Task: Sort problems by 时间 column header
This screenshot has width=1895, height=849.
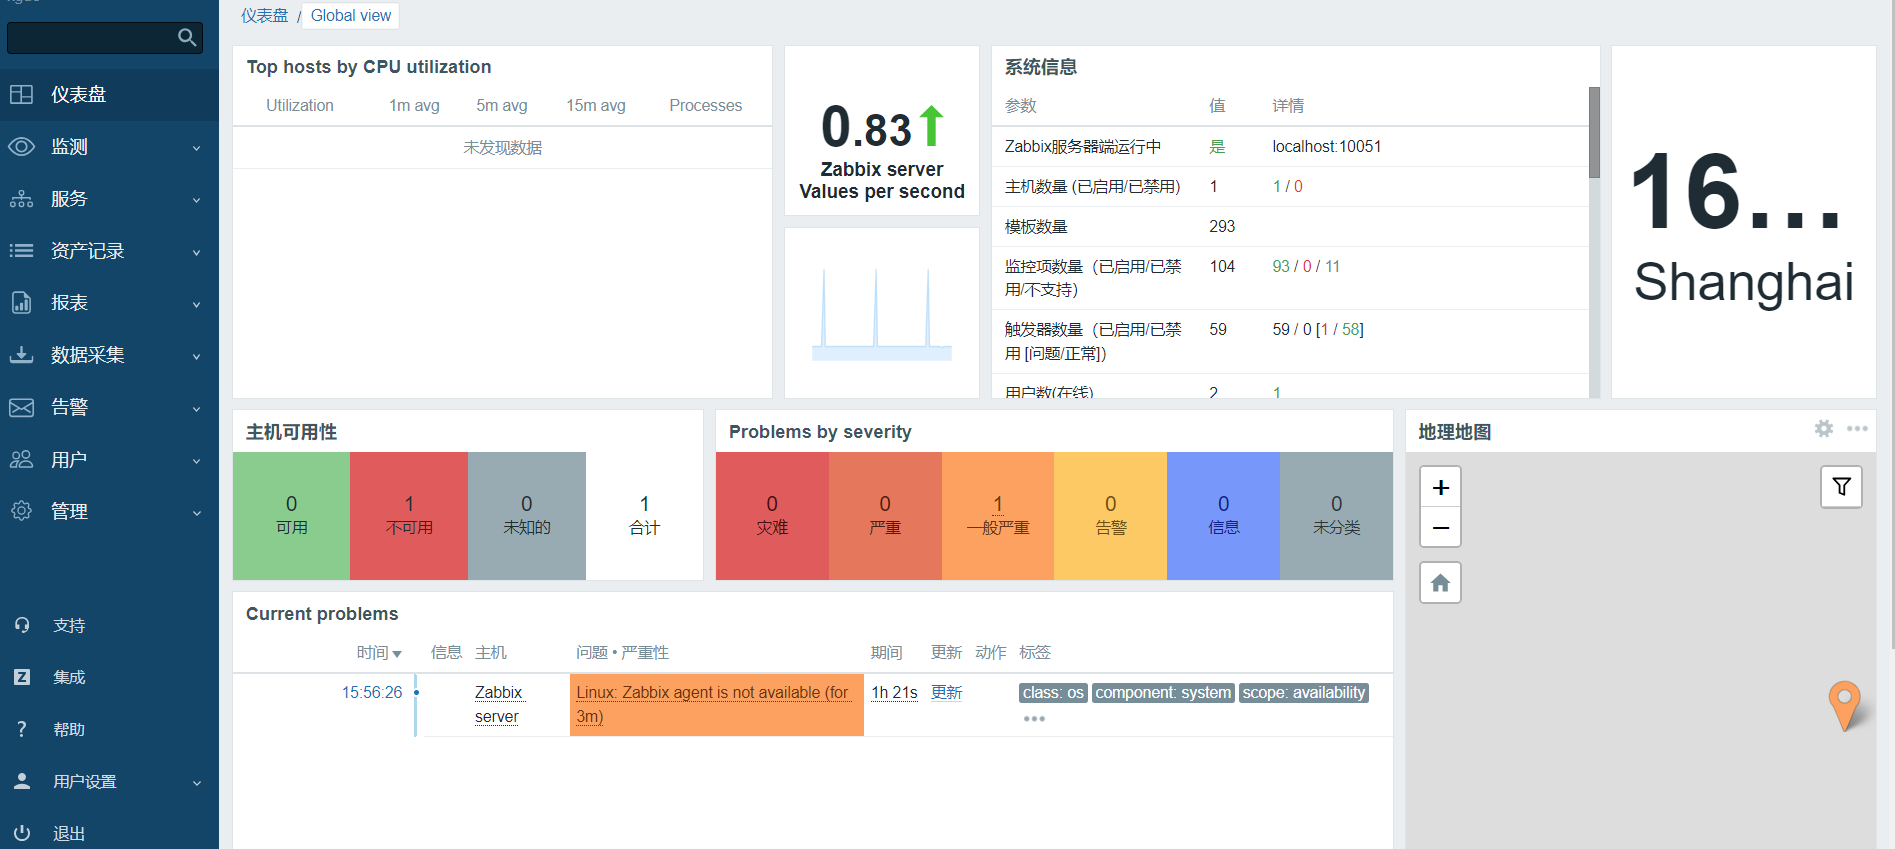Action: point(378,653)
